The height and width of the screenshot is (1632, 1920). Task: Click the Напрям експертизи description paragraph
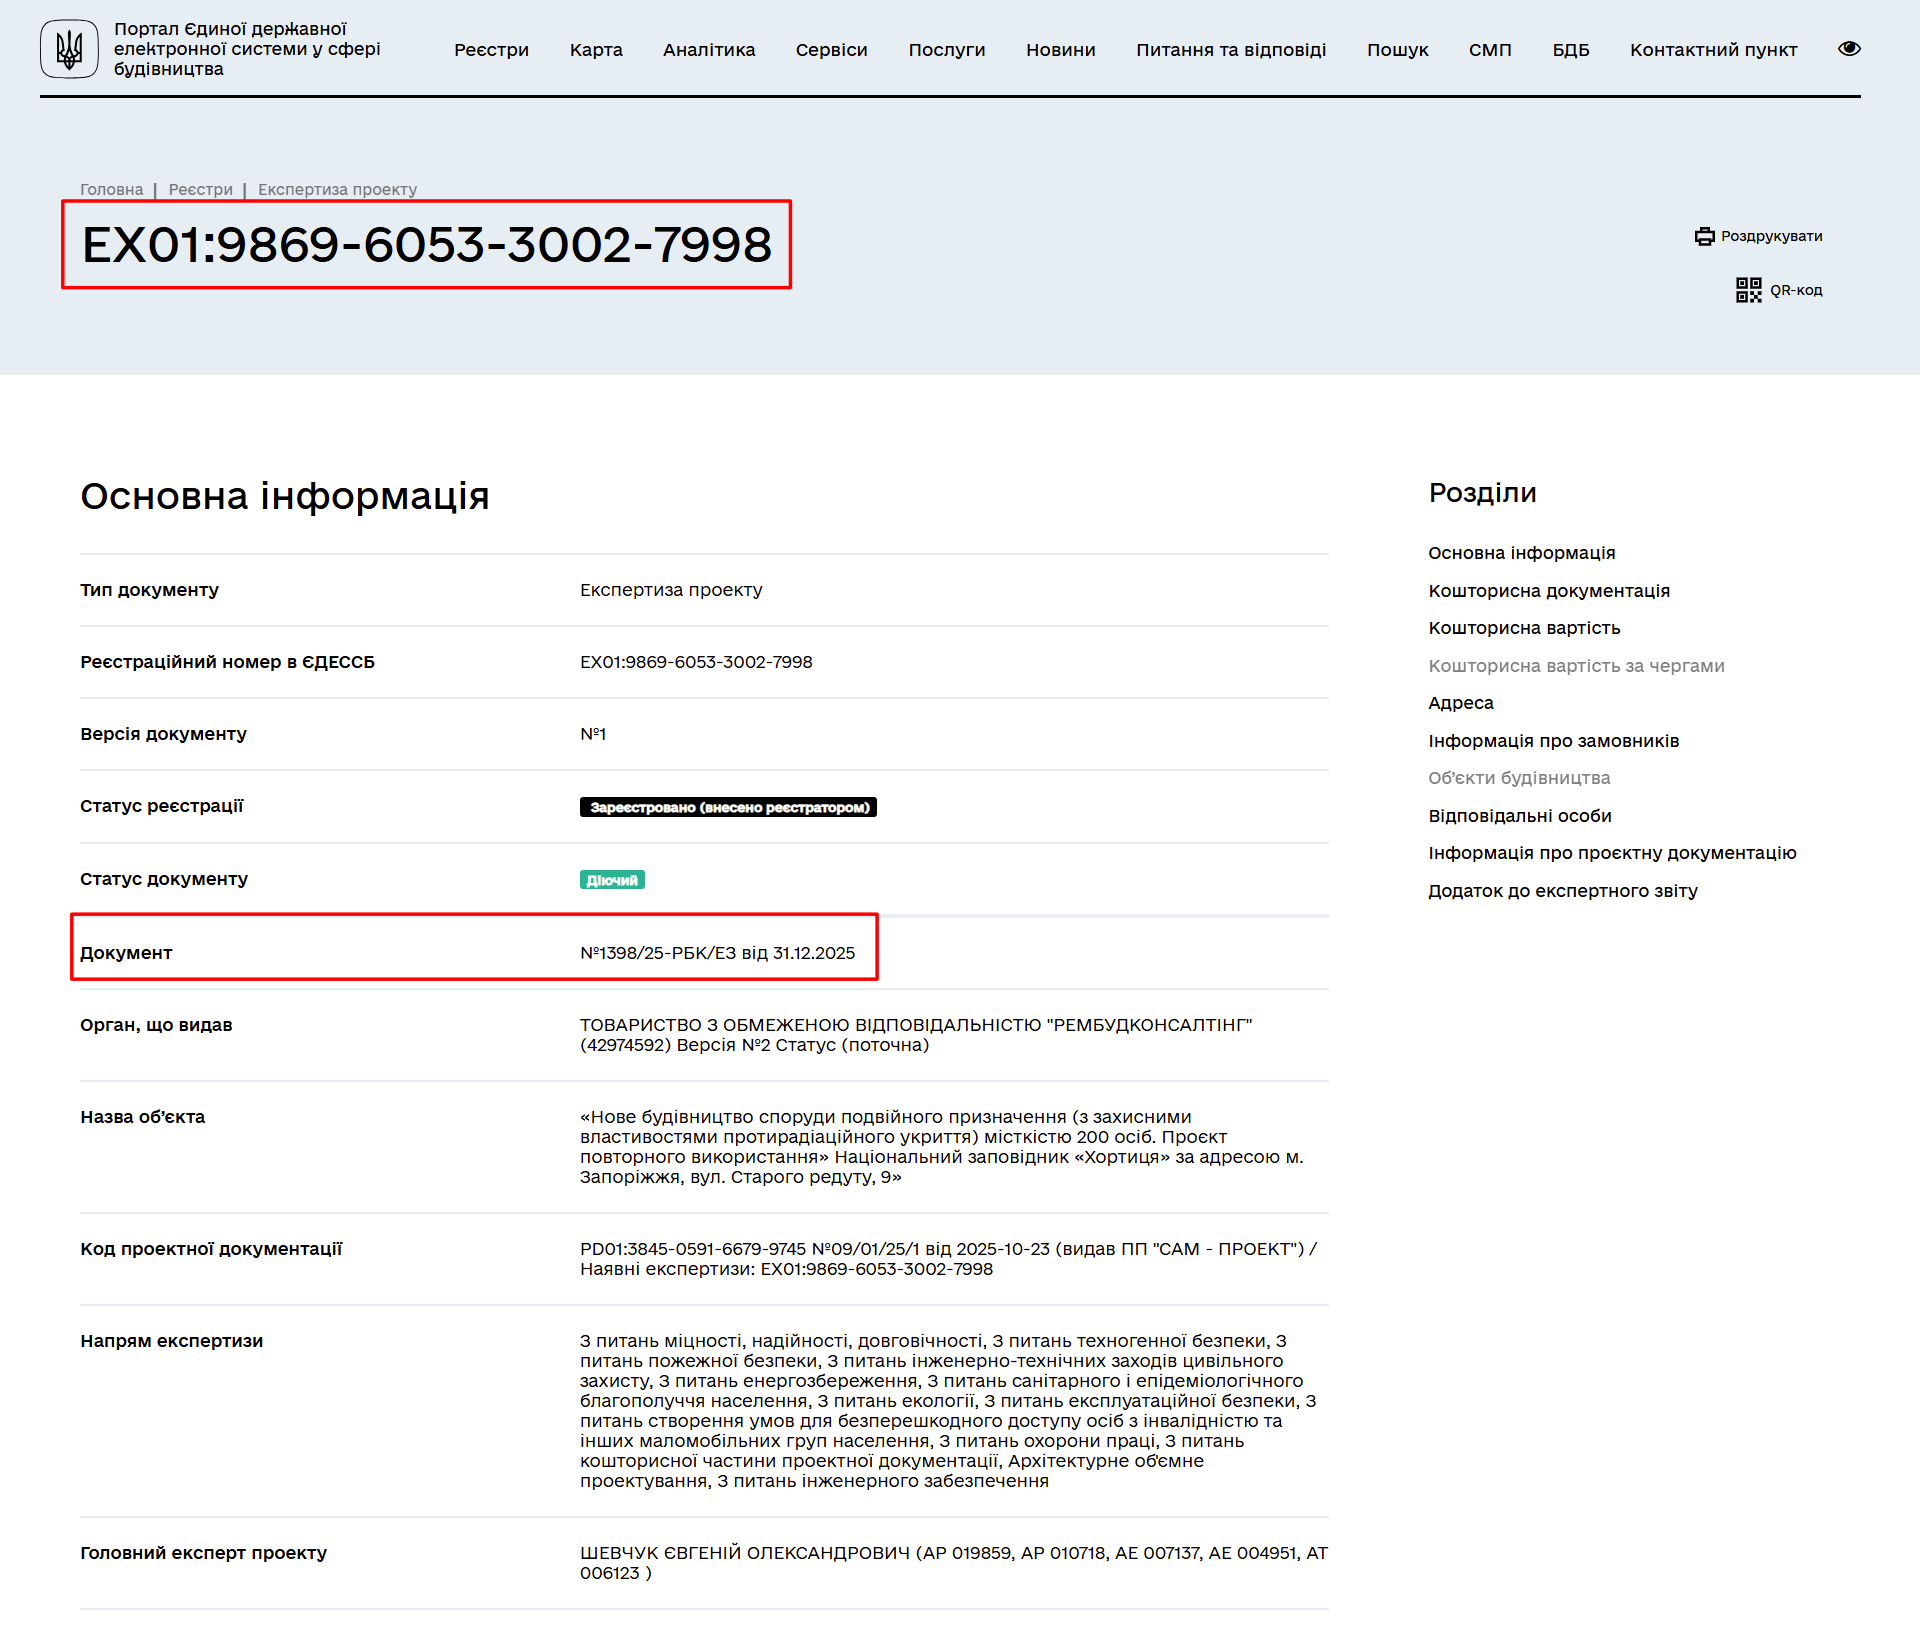point(948,1411)
